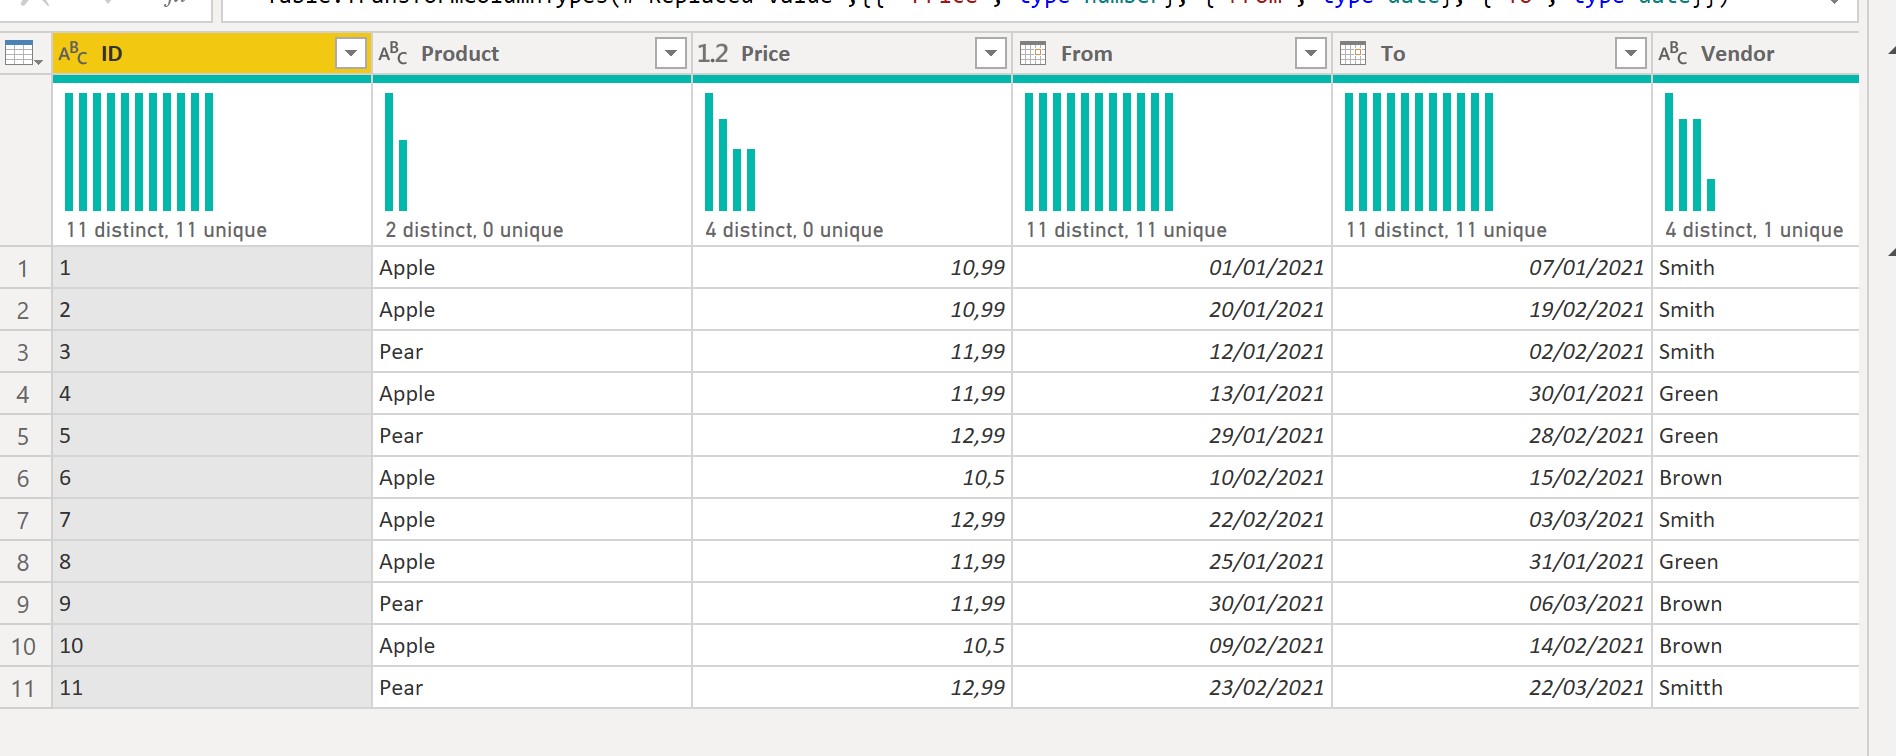Select the Product column header
Image resolution: width=1896 pixels, height=756 pixels.
point(532,53)
